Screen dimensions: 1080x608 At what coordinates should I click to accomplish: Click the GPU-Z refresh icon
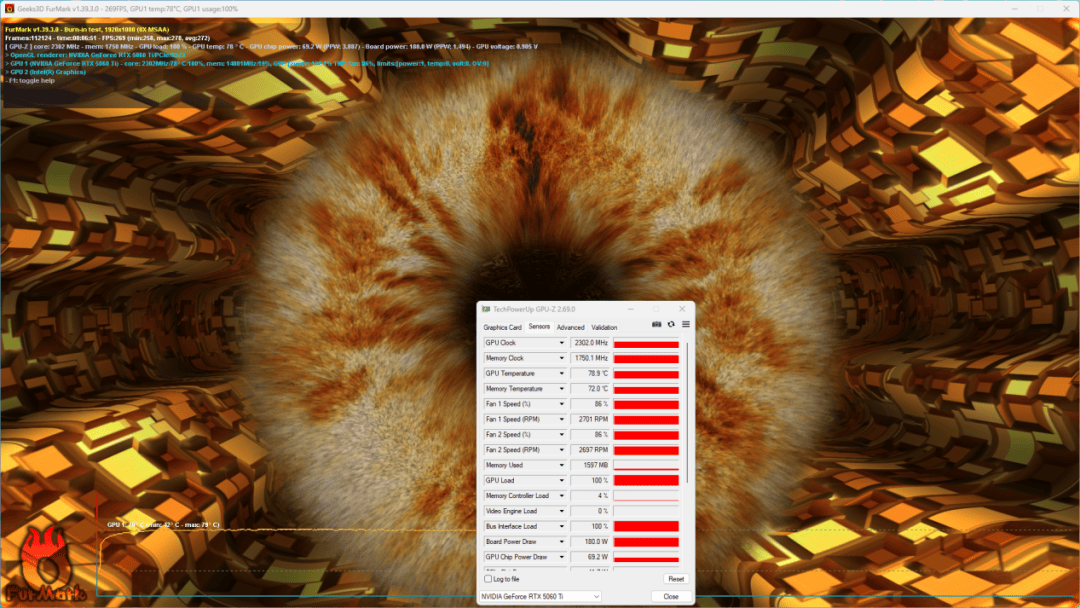click(x=671, y=324)
